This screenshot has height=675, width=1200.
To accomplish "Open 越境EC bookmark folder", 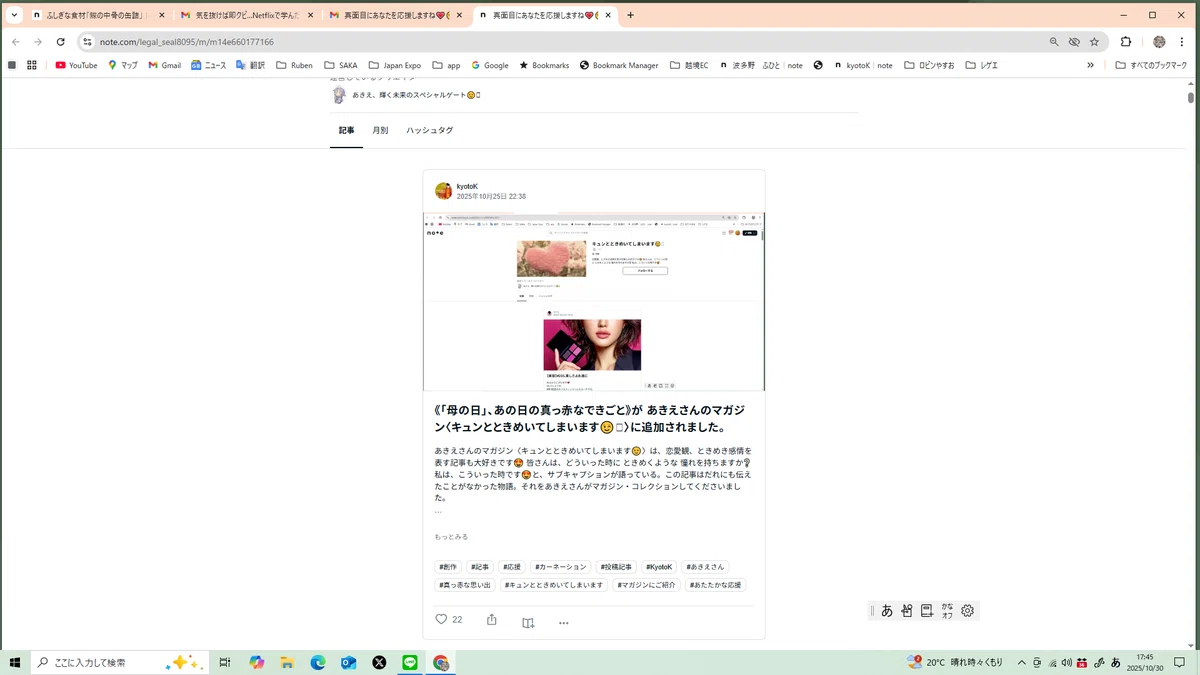I will coord(689,65).
